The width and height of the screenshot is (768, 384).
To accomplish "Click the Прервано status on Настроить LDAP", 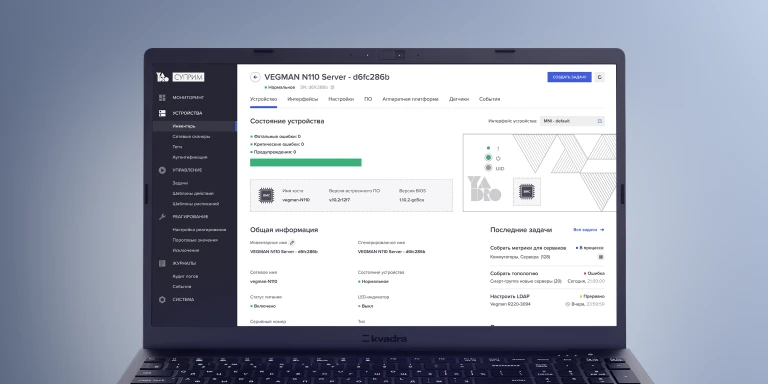I will pos(592,296).
